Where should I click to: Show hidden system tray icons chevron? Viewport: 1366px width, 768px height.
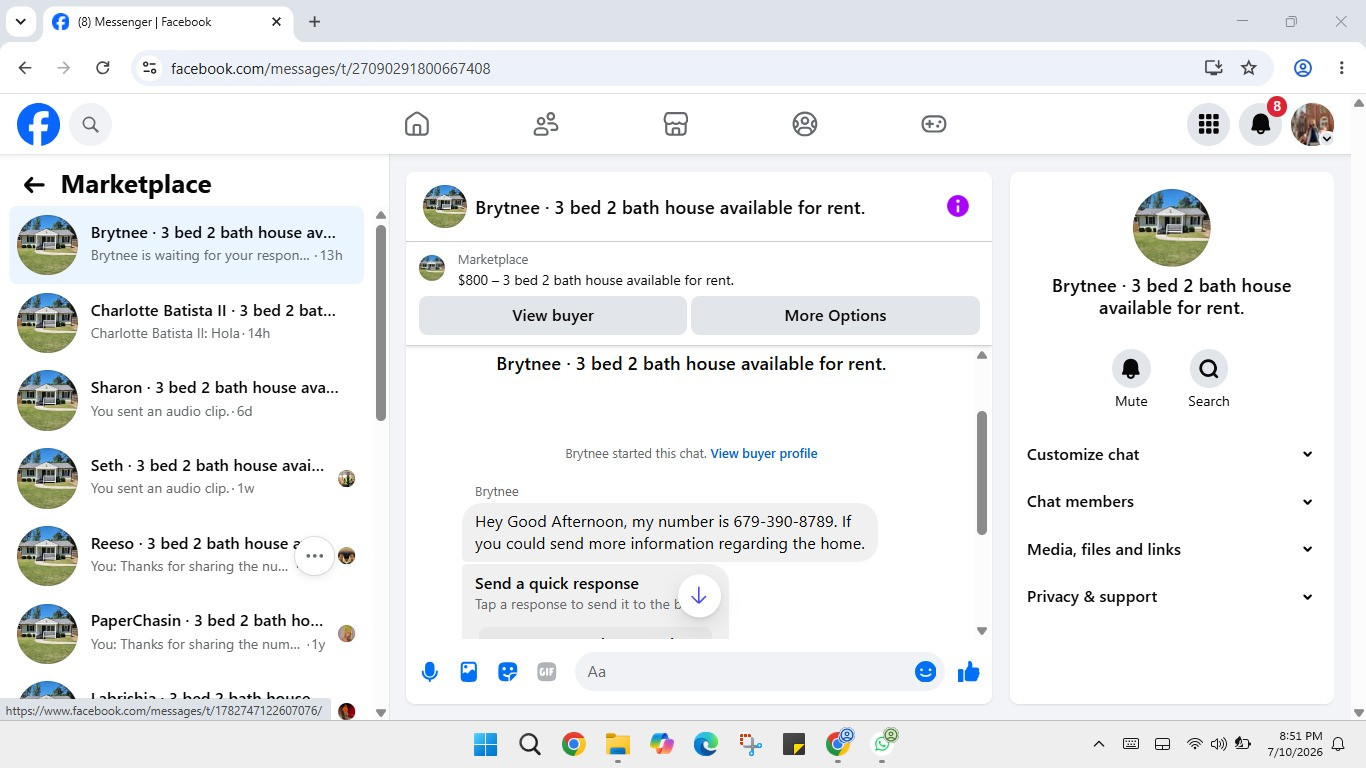(1099, 744)
